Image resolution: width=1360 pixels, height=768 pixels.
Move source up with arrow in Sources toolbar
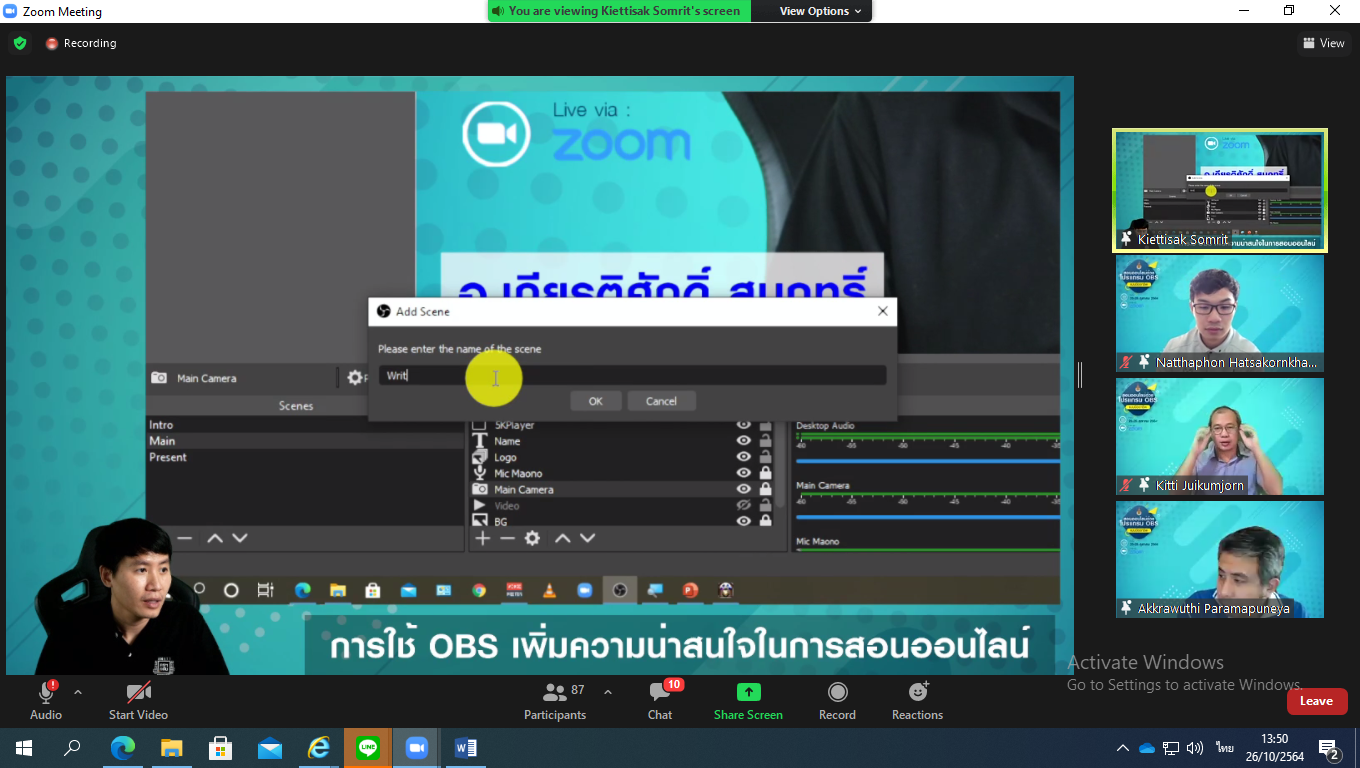563,538
